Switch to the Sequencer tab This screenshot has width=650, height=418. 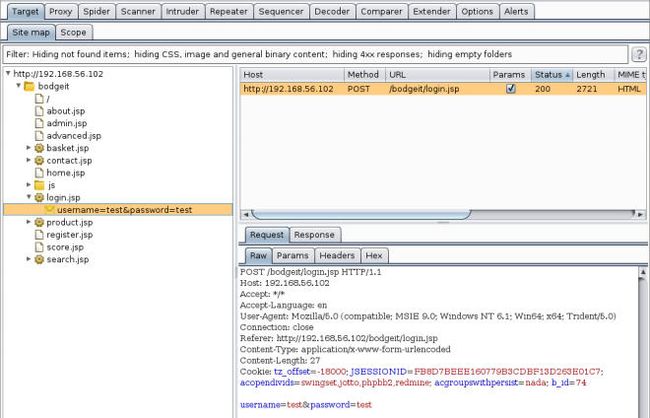[281, 12]
